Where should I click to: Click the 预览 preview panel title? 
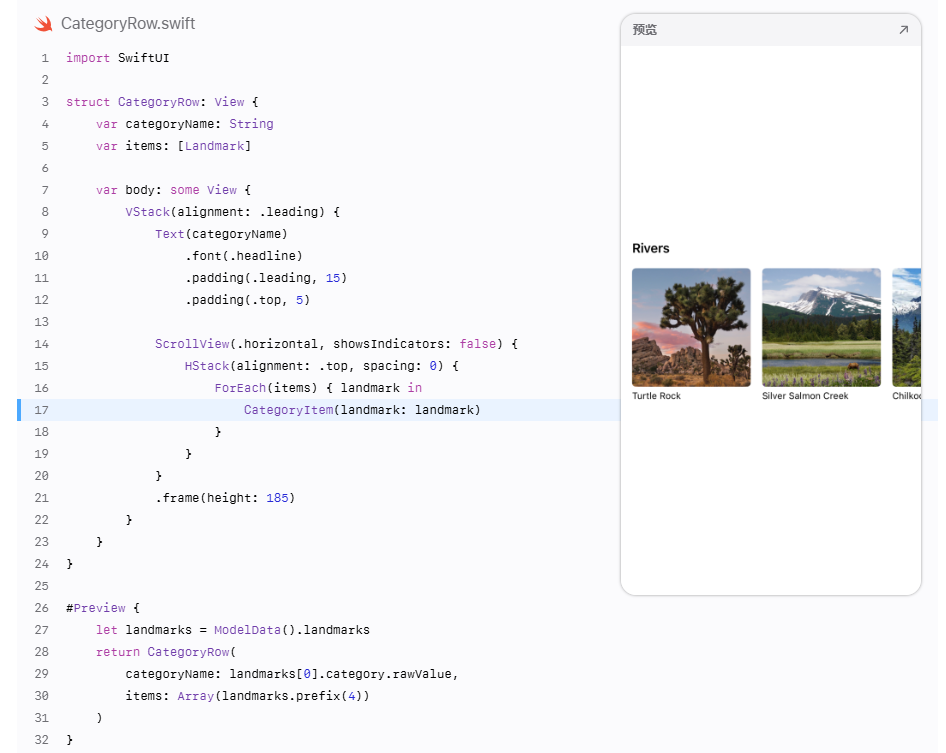pyautogui.click(x=644, y=30)
